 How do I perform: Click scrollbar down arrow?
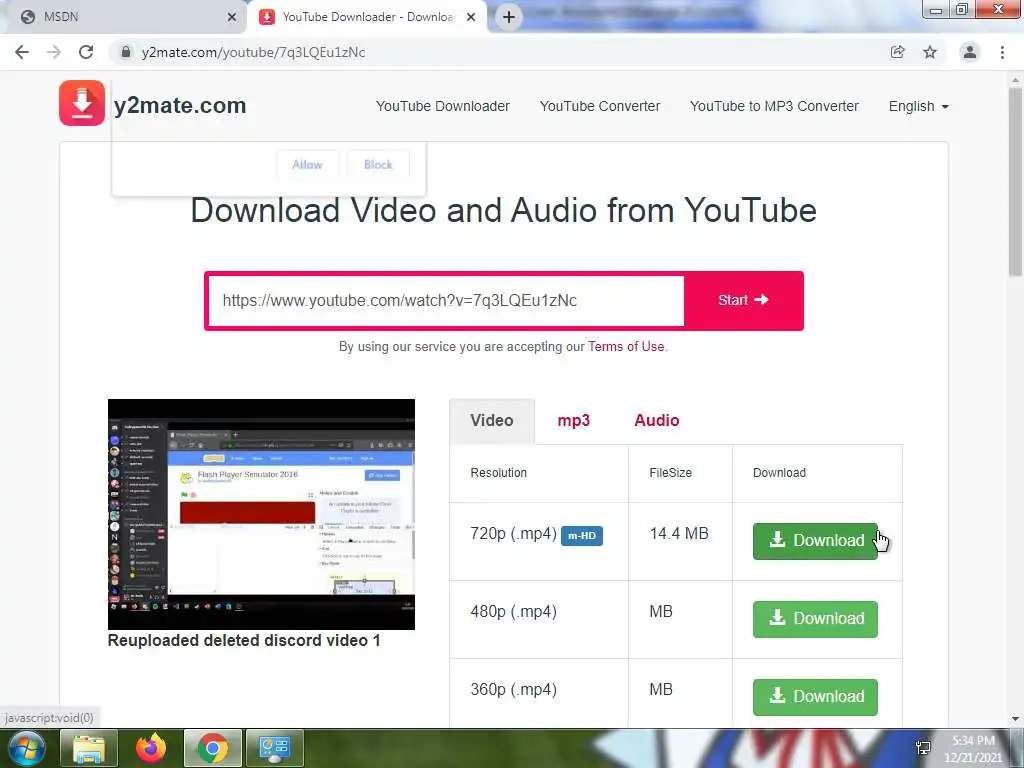(x=1015, y=719)
